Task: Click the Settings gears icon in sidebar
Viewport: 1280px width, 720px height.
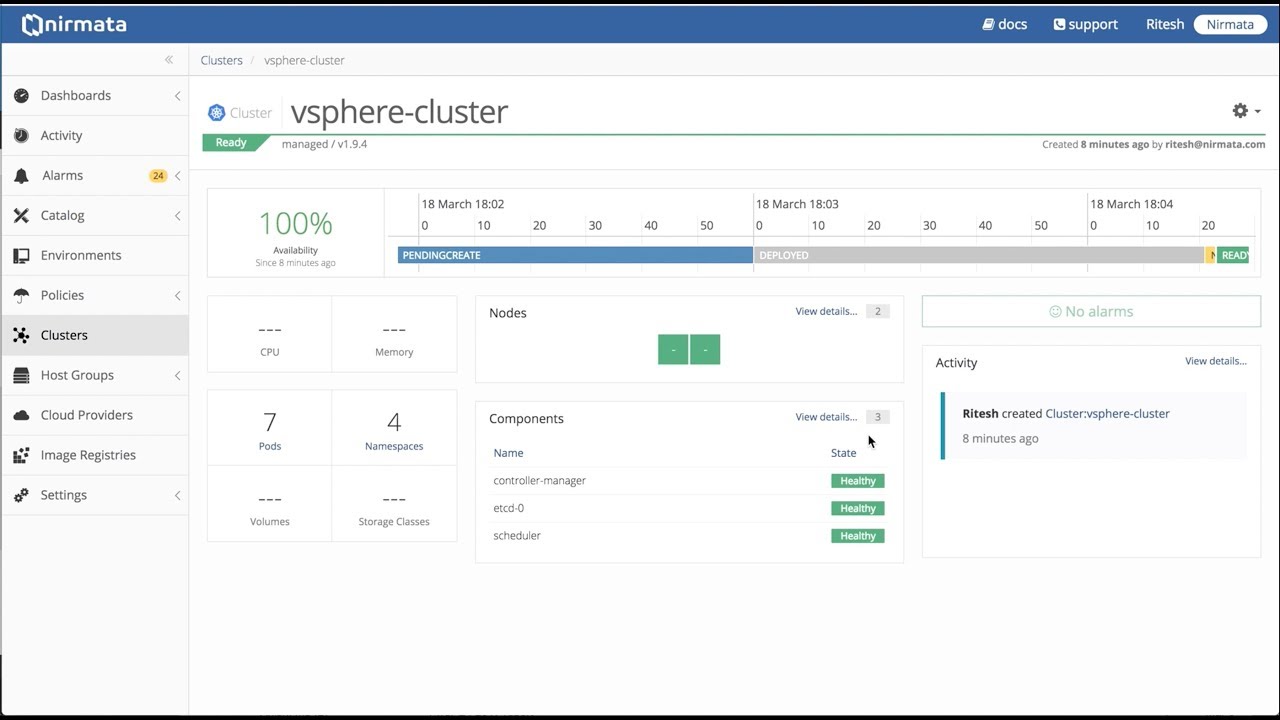Action: click(x=21, y=496)
